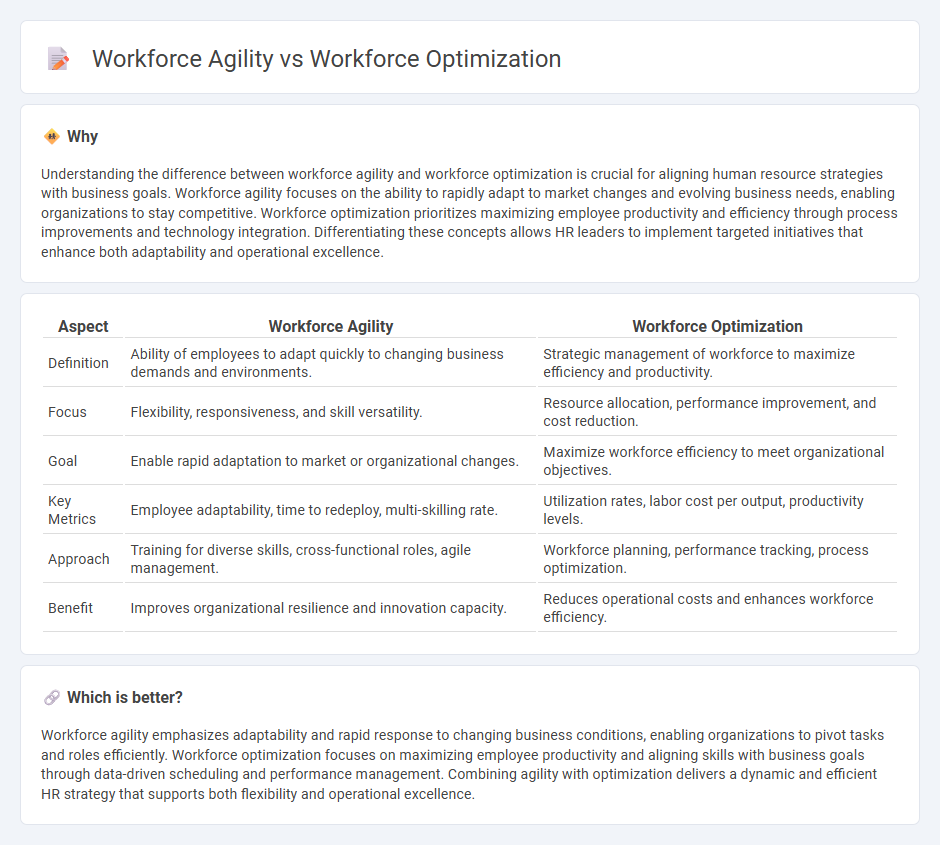Viewport: 940px width, 845px height.
Task: Click cell 'Flexibility, responsiveness, and skill versatility.'
Action: (x=330, y=412)
